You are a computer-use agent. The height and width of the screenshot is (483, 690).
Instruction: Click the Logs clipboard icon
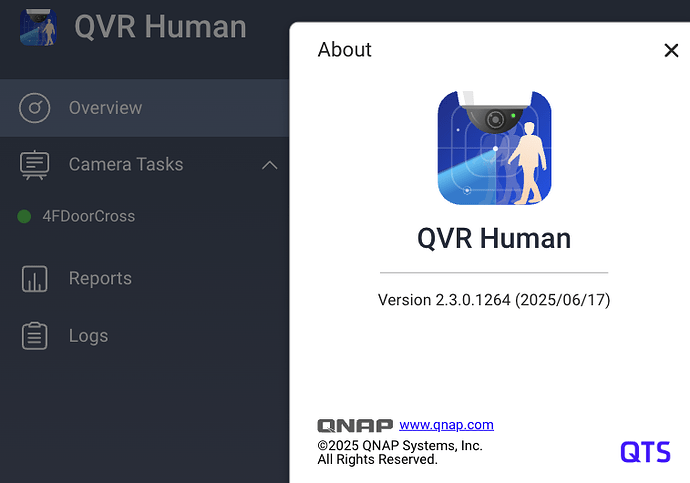[34, 336]
